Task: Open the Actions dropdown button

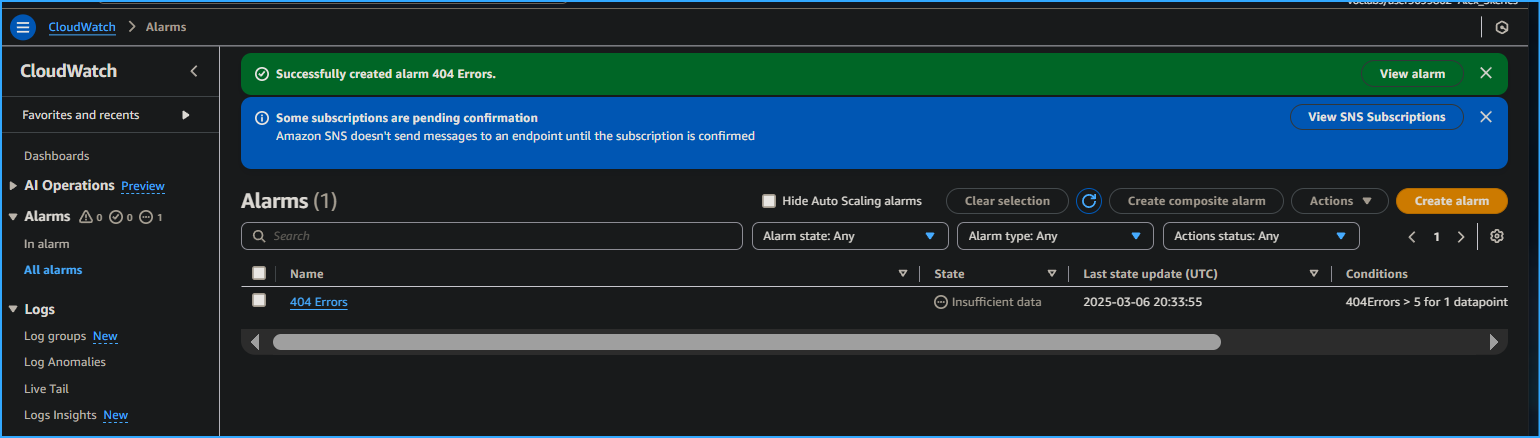Action: [x=1340, y=201]
